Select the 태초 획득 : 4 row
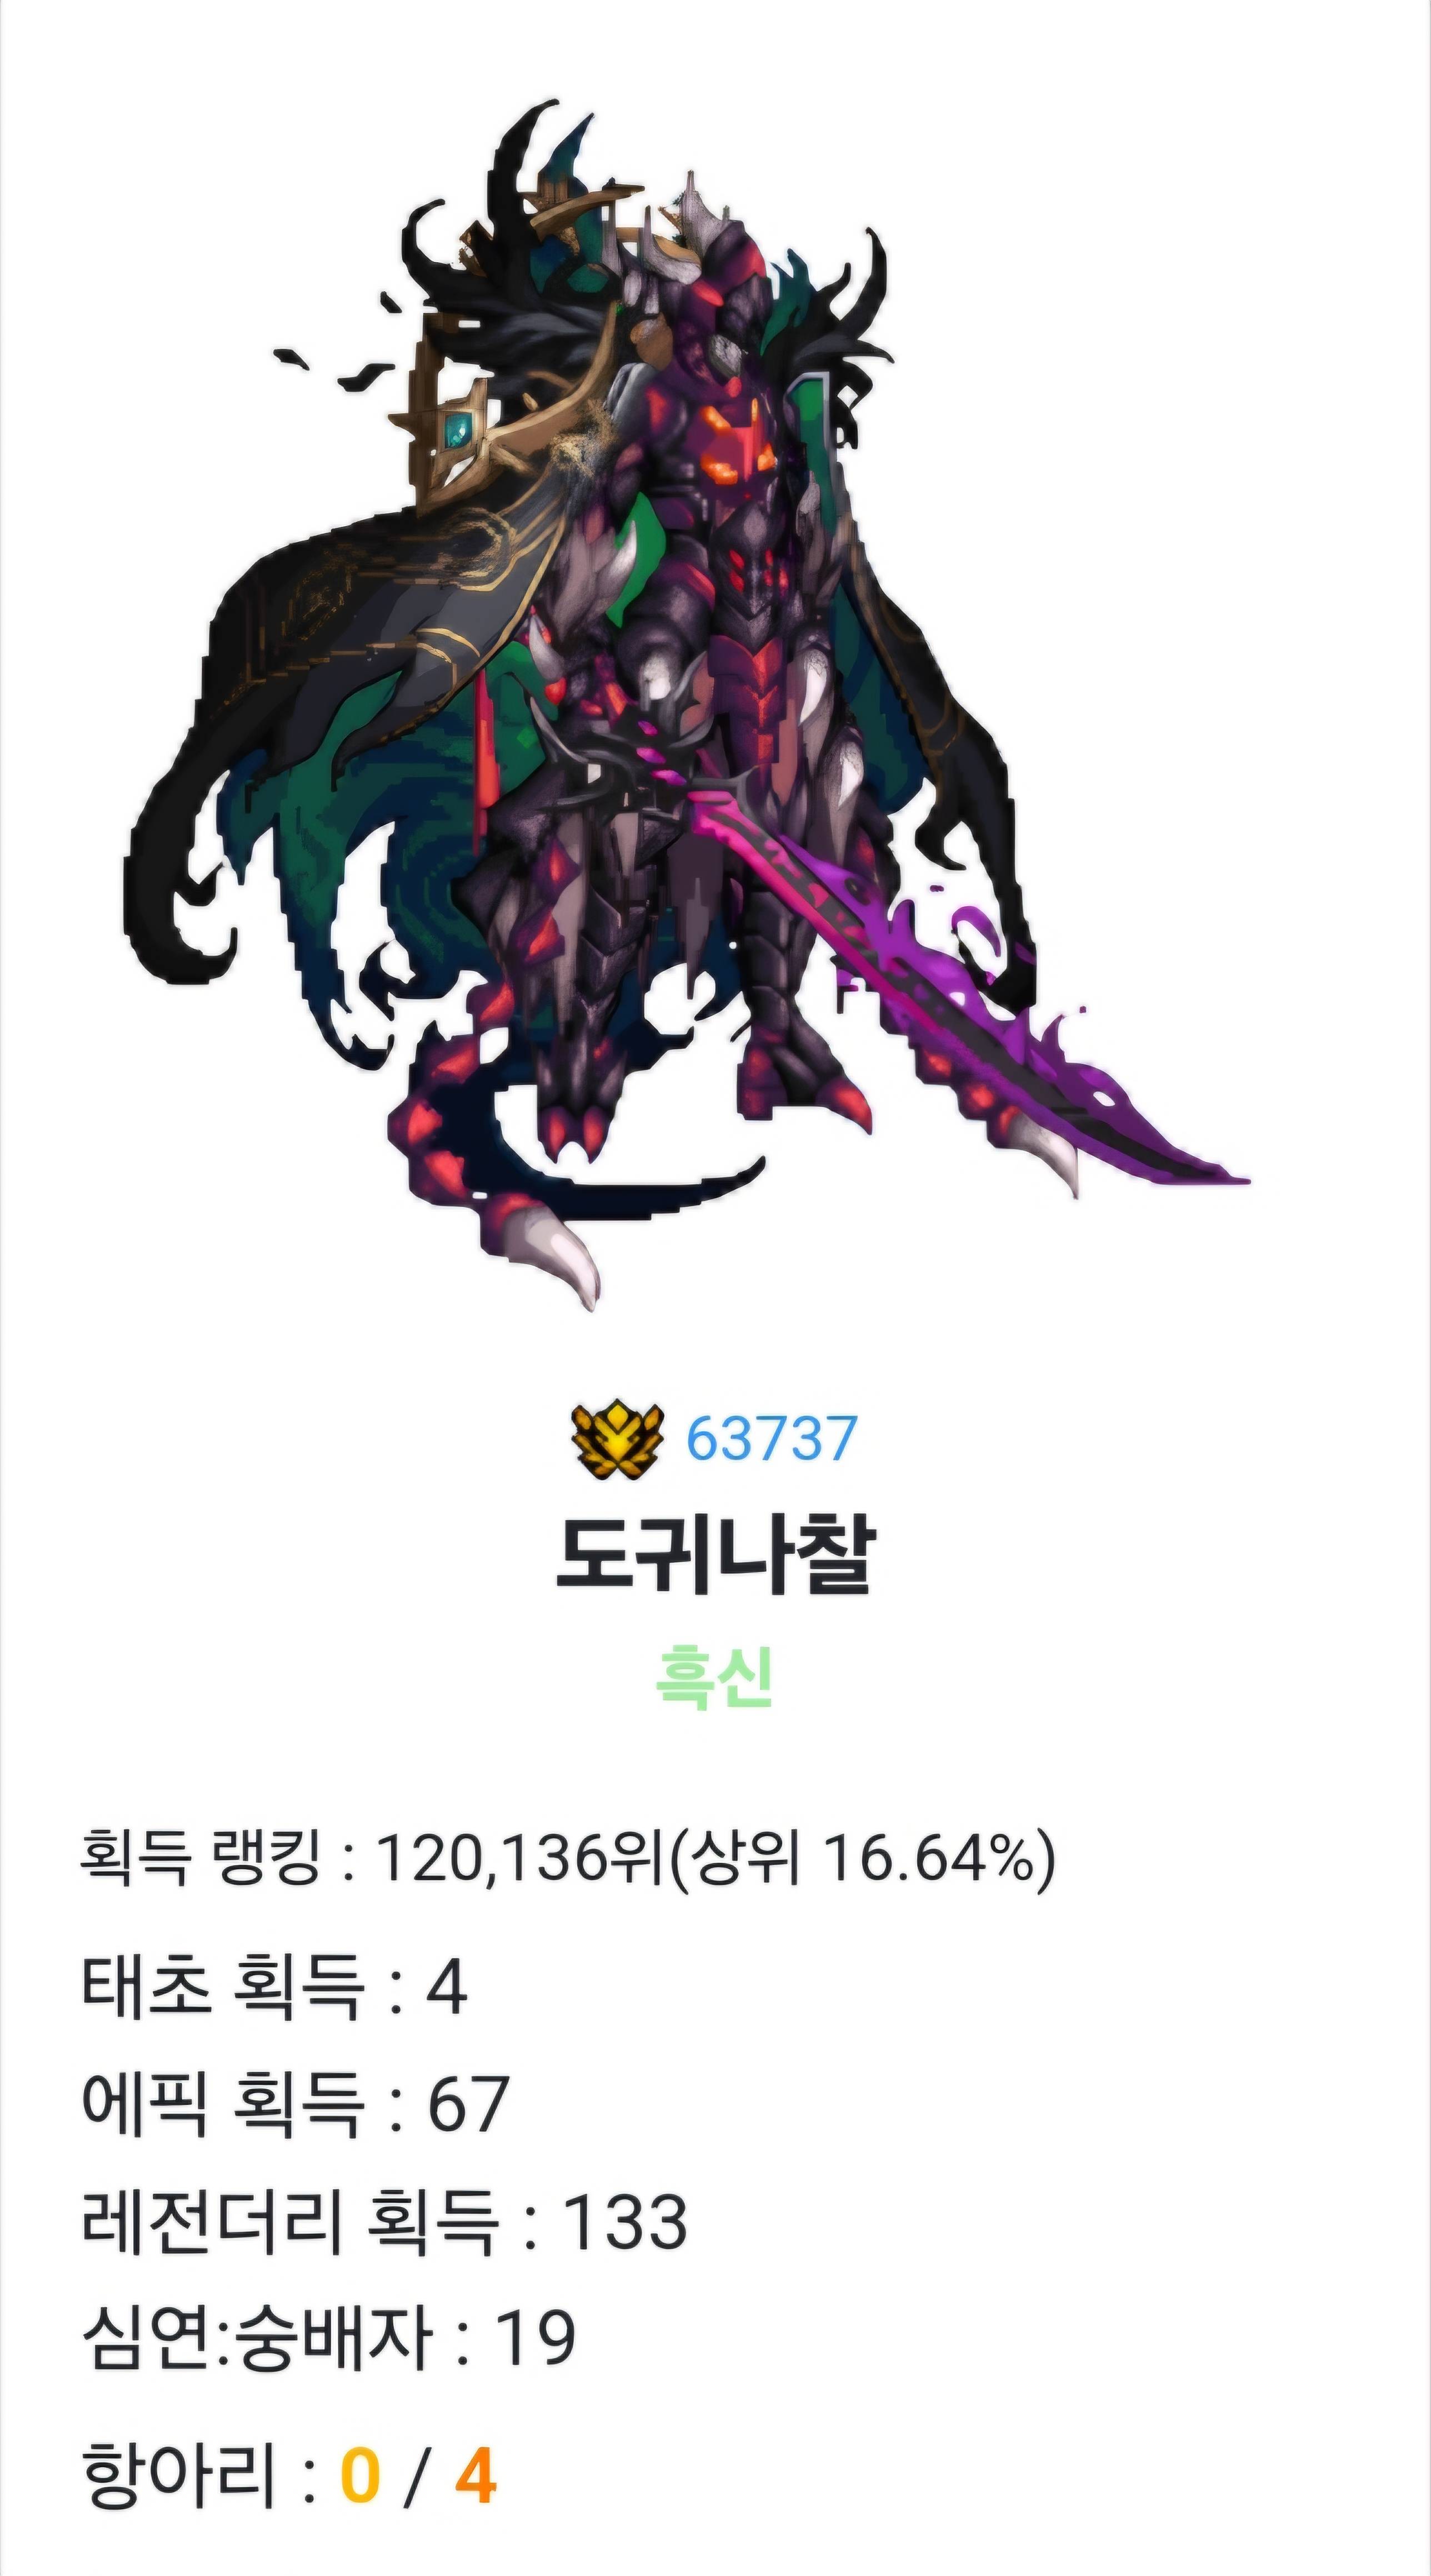Image resolution: width=1431 pixels, height=2576 pixels. (274, 1984)
